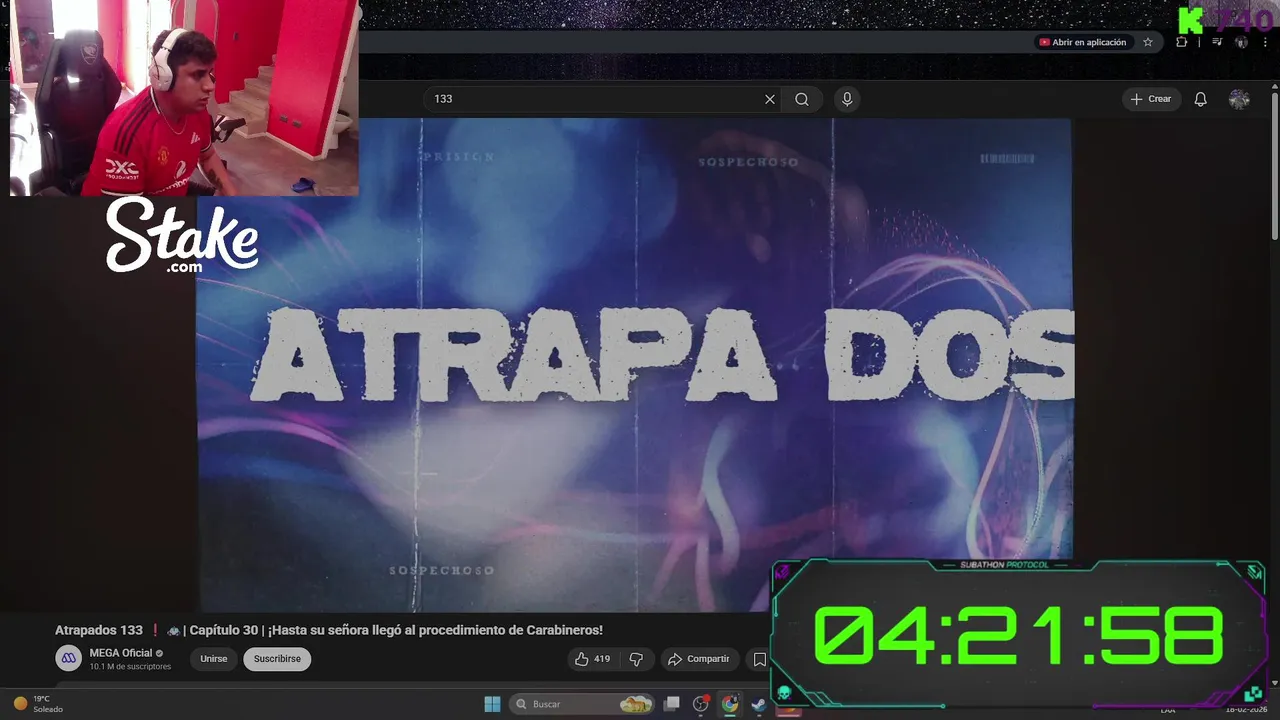Click the page scrollbar thumb

(1274, 167)
